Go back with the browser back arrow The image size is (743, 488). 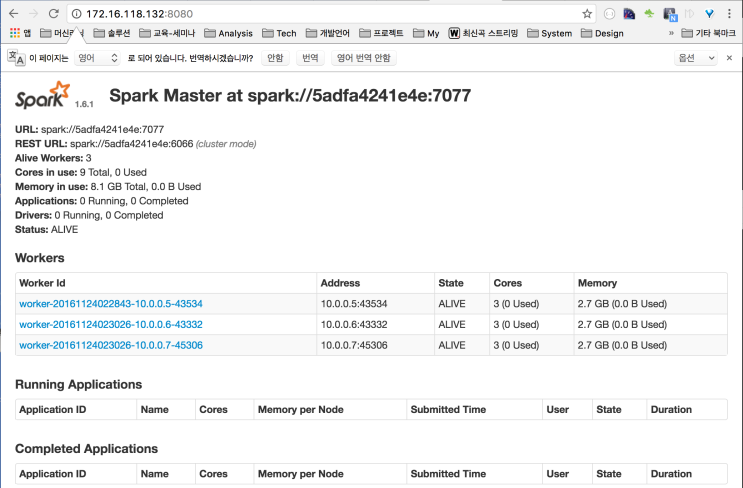tap(13, 14)
